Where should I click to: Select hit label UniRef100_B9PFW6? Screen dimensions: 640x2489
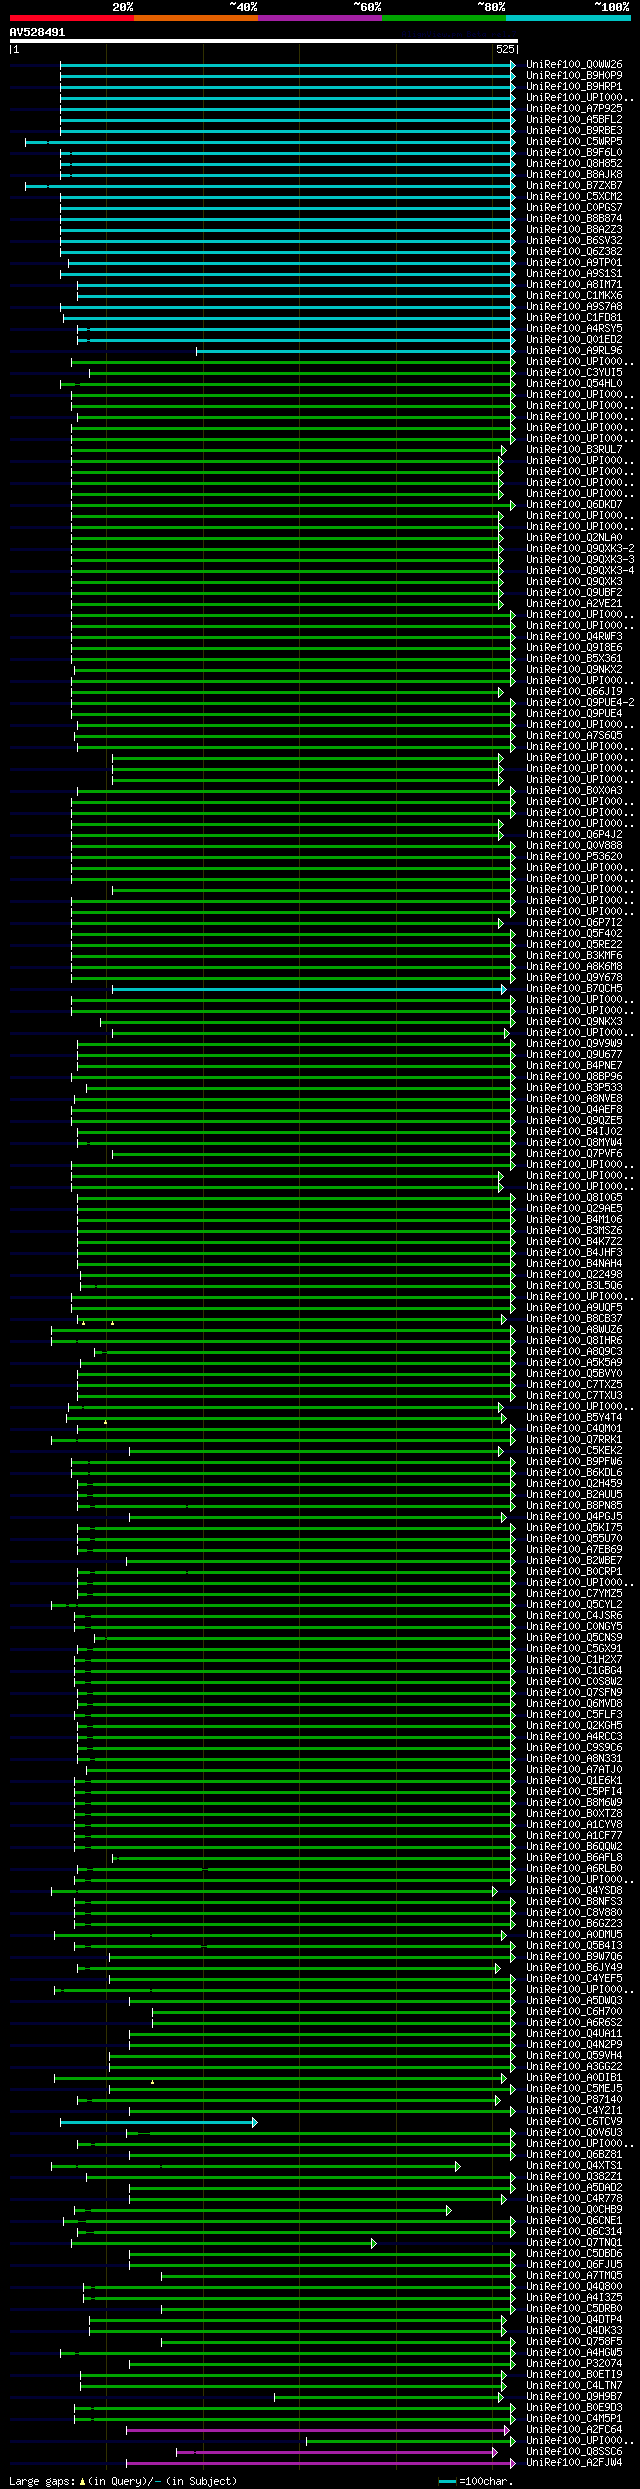tap(574, 1462)
